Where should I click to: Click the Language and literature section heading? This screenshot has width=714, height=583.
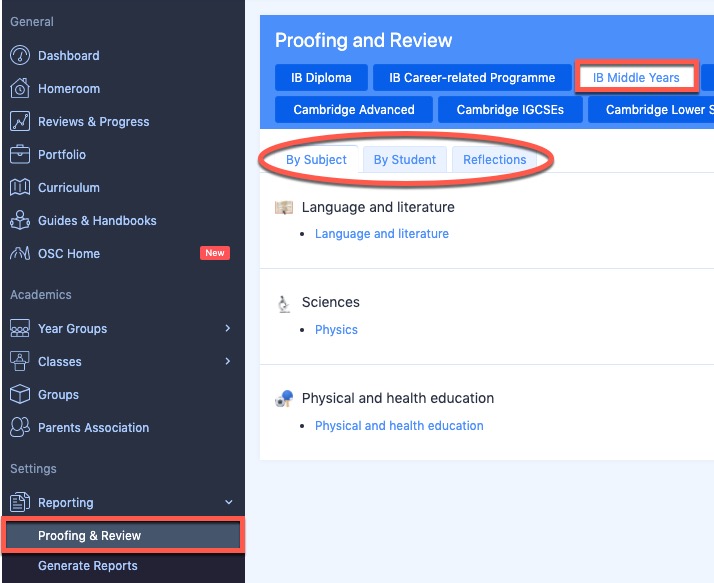click(378, 207)
